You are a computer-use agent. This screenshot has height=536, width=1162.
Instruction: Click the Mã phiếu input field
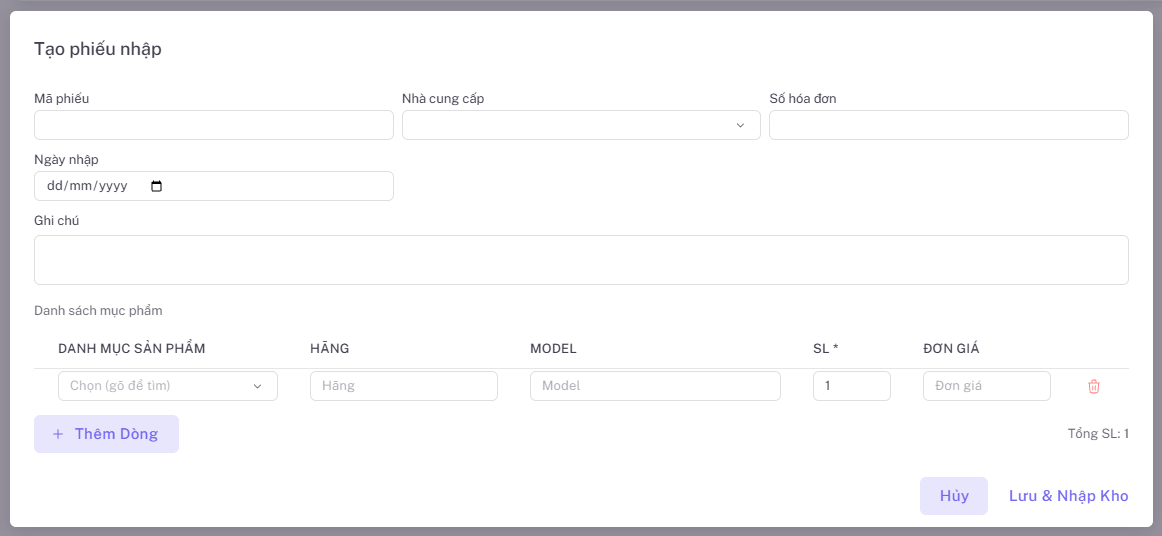click(x=213, y=125)
